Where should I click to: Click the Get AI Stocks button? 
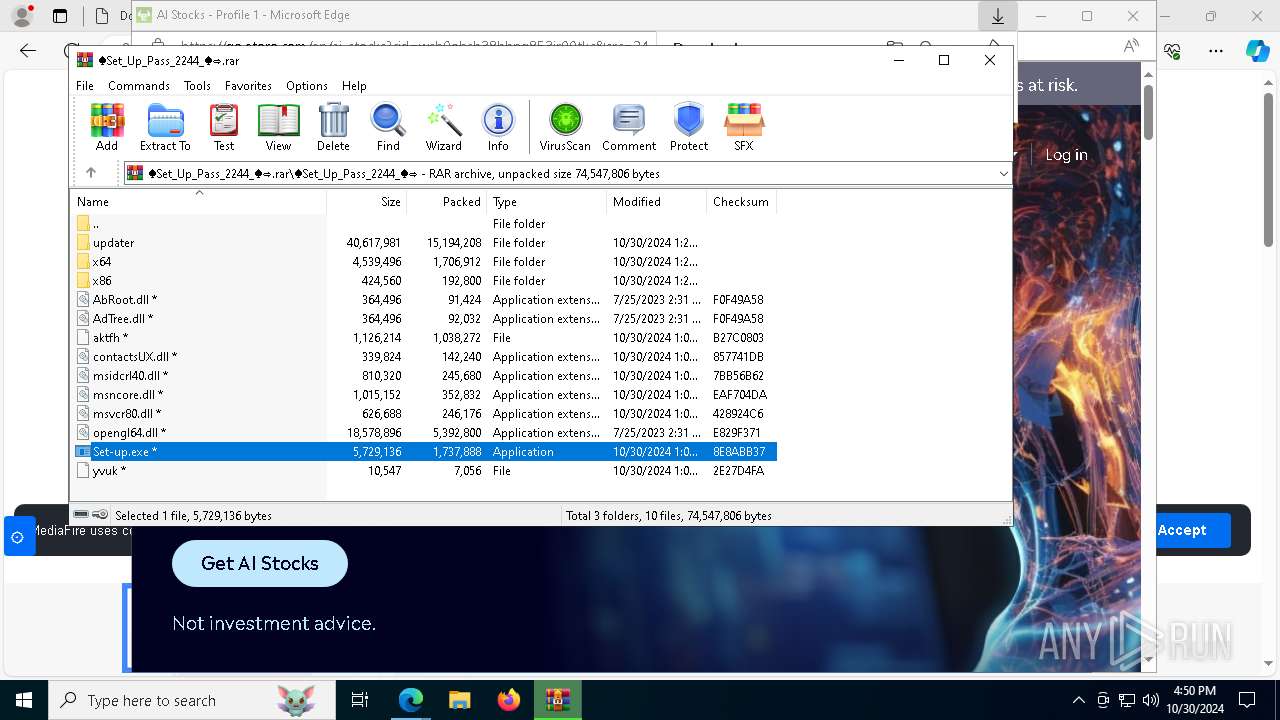point(260,563)
